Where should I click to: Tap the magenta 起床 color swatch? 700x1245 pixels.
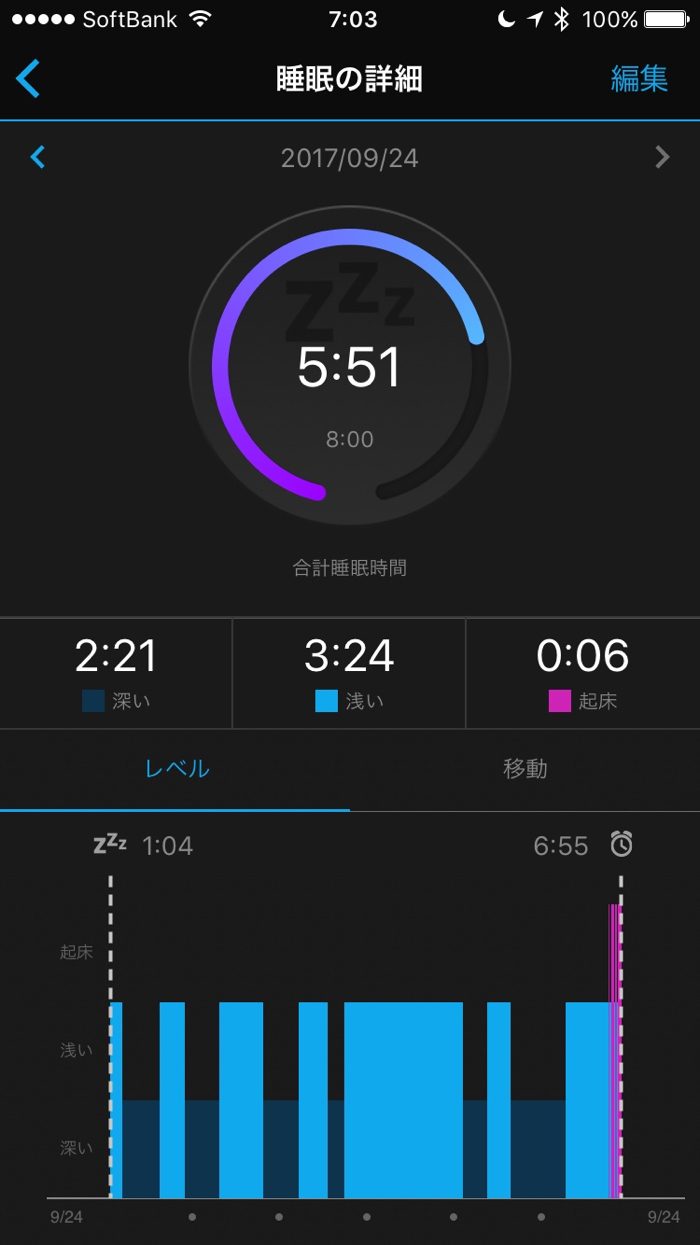(559, 701)
